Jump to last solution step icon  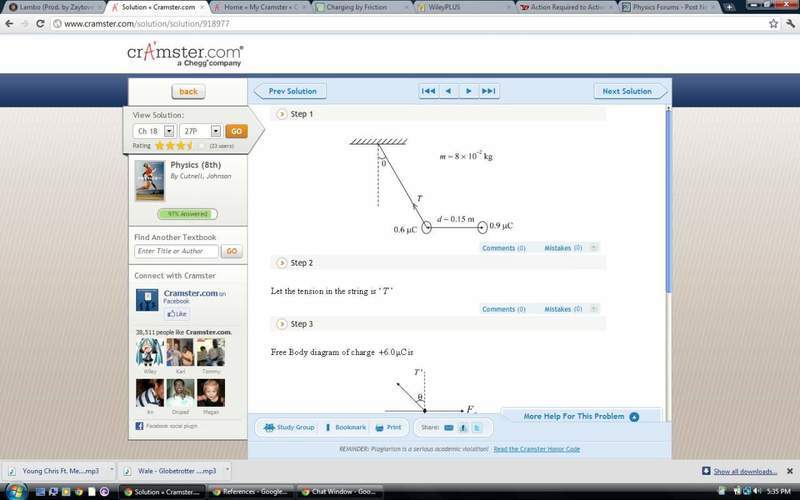click(488, 91)
